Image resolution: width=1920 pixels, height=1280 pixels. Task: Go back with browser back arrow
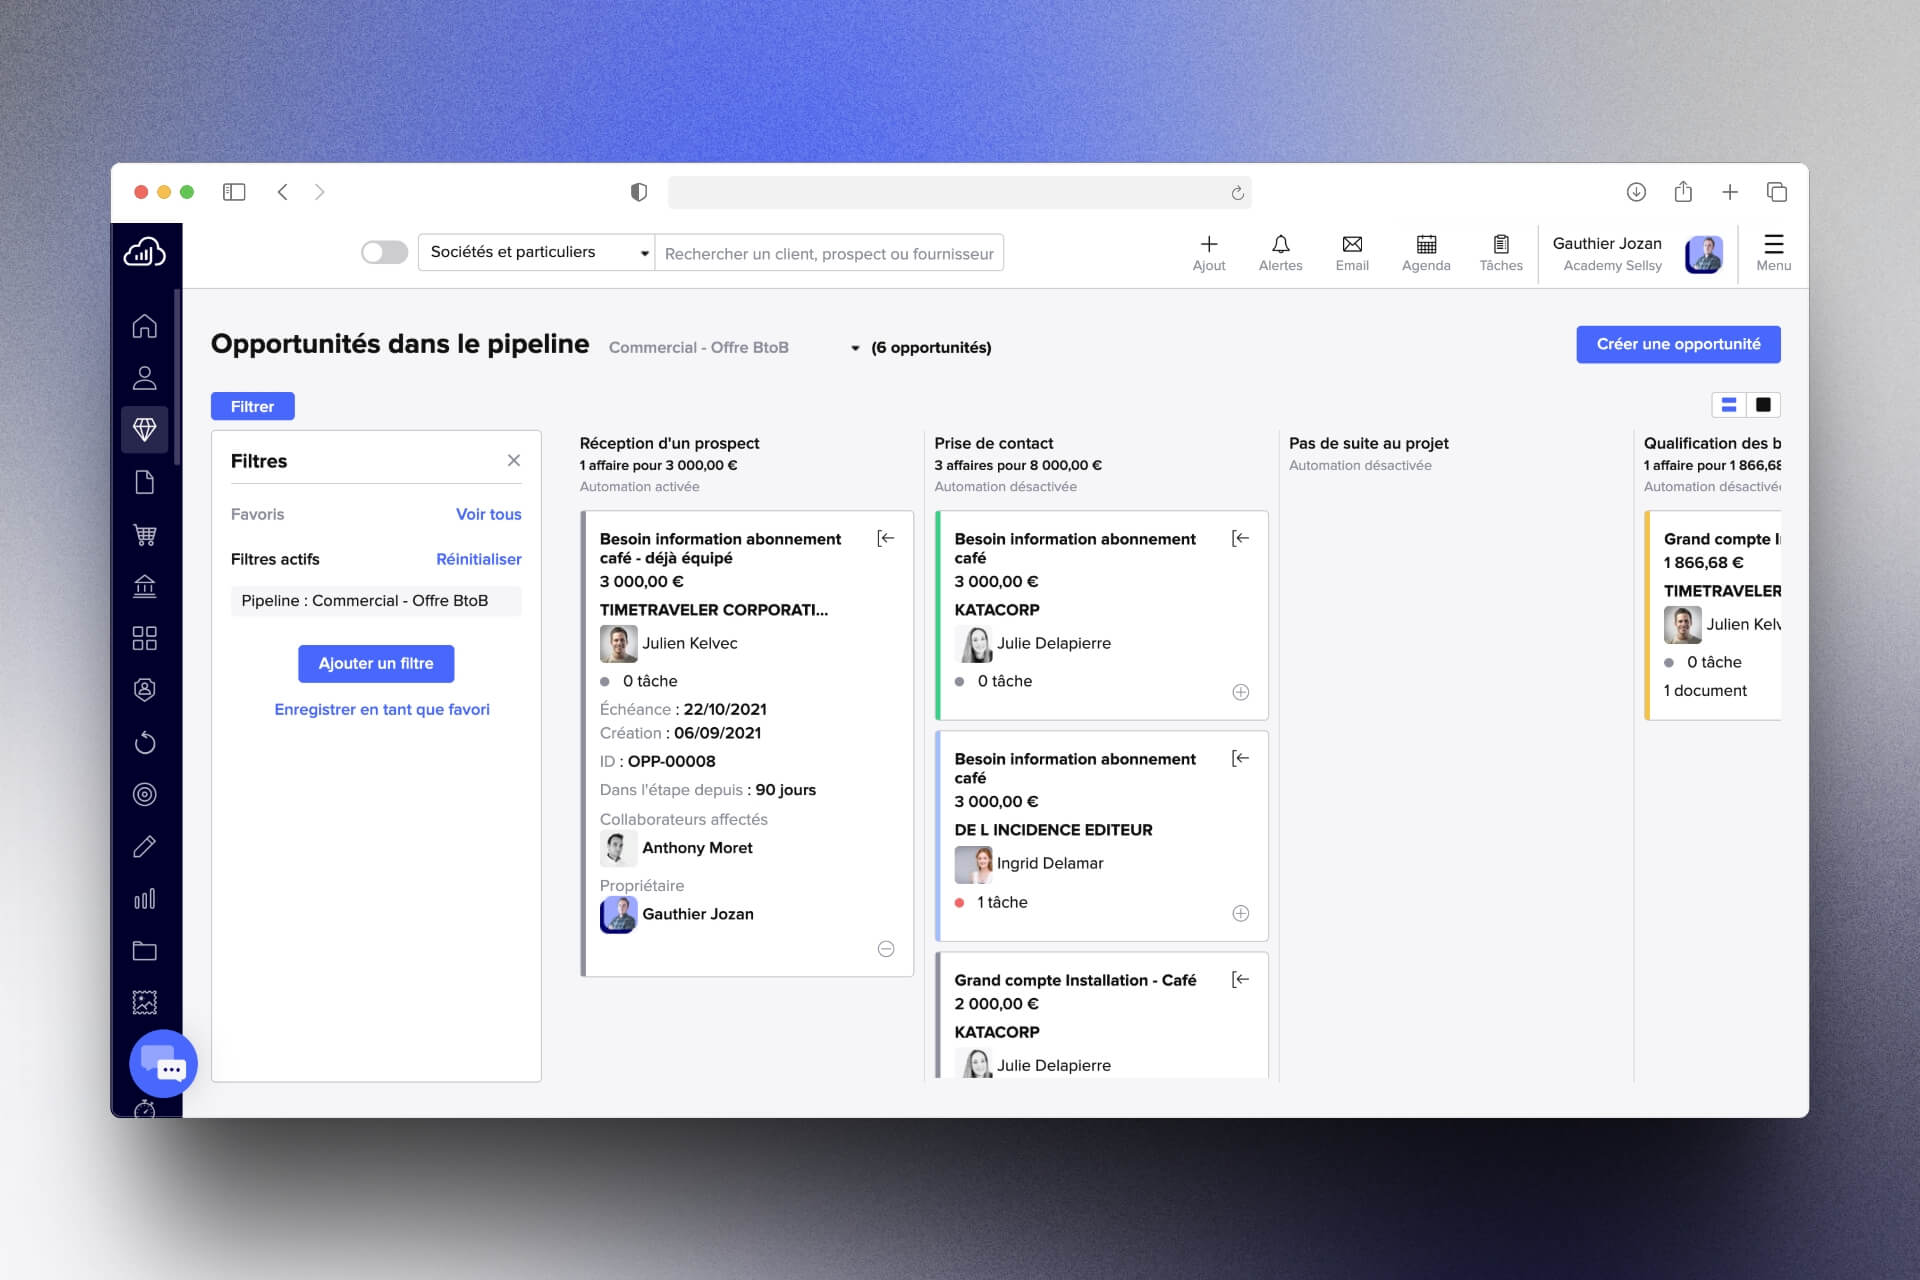click(x=283, y=192)
